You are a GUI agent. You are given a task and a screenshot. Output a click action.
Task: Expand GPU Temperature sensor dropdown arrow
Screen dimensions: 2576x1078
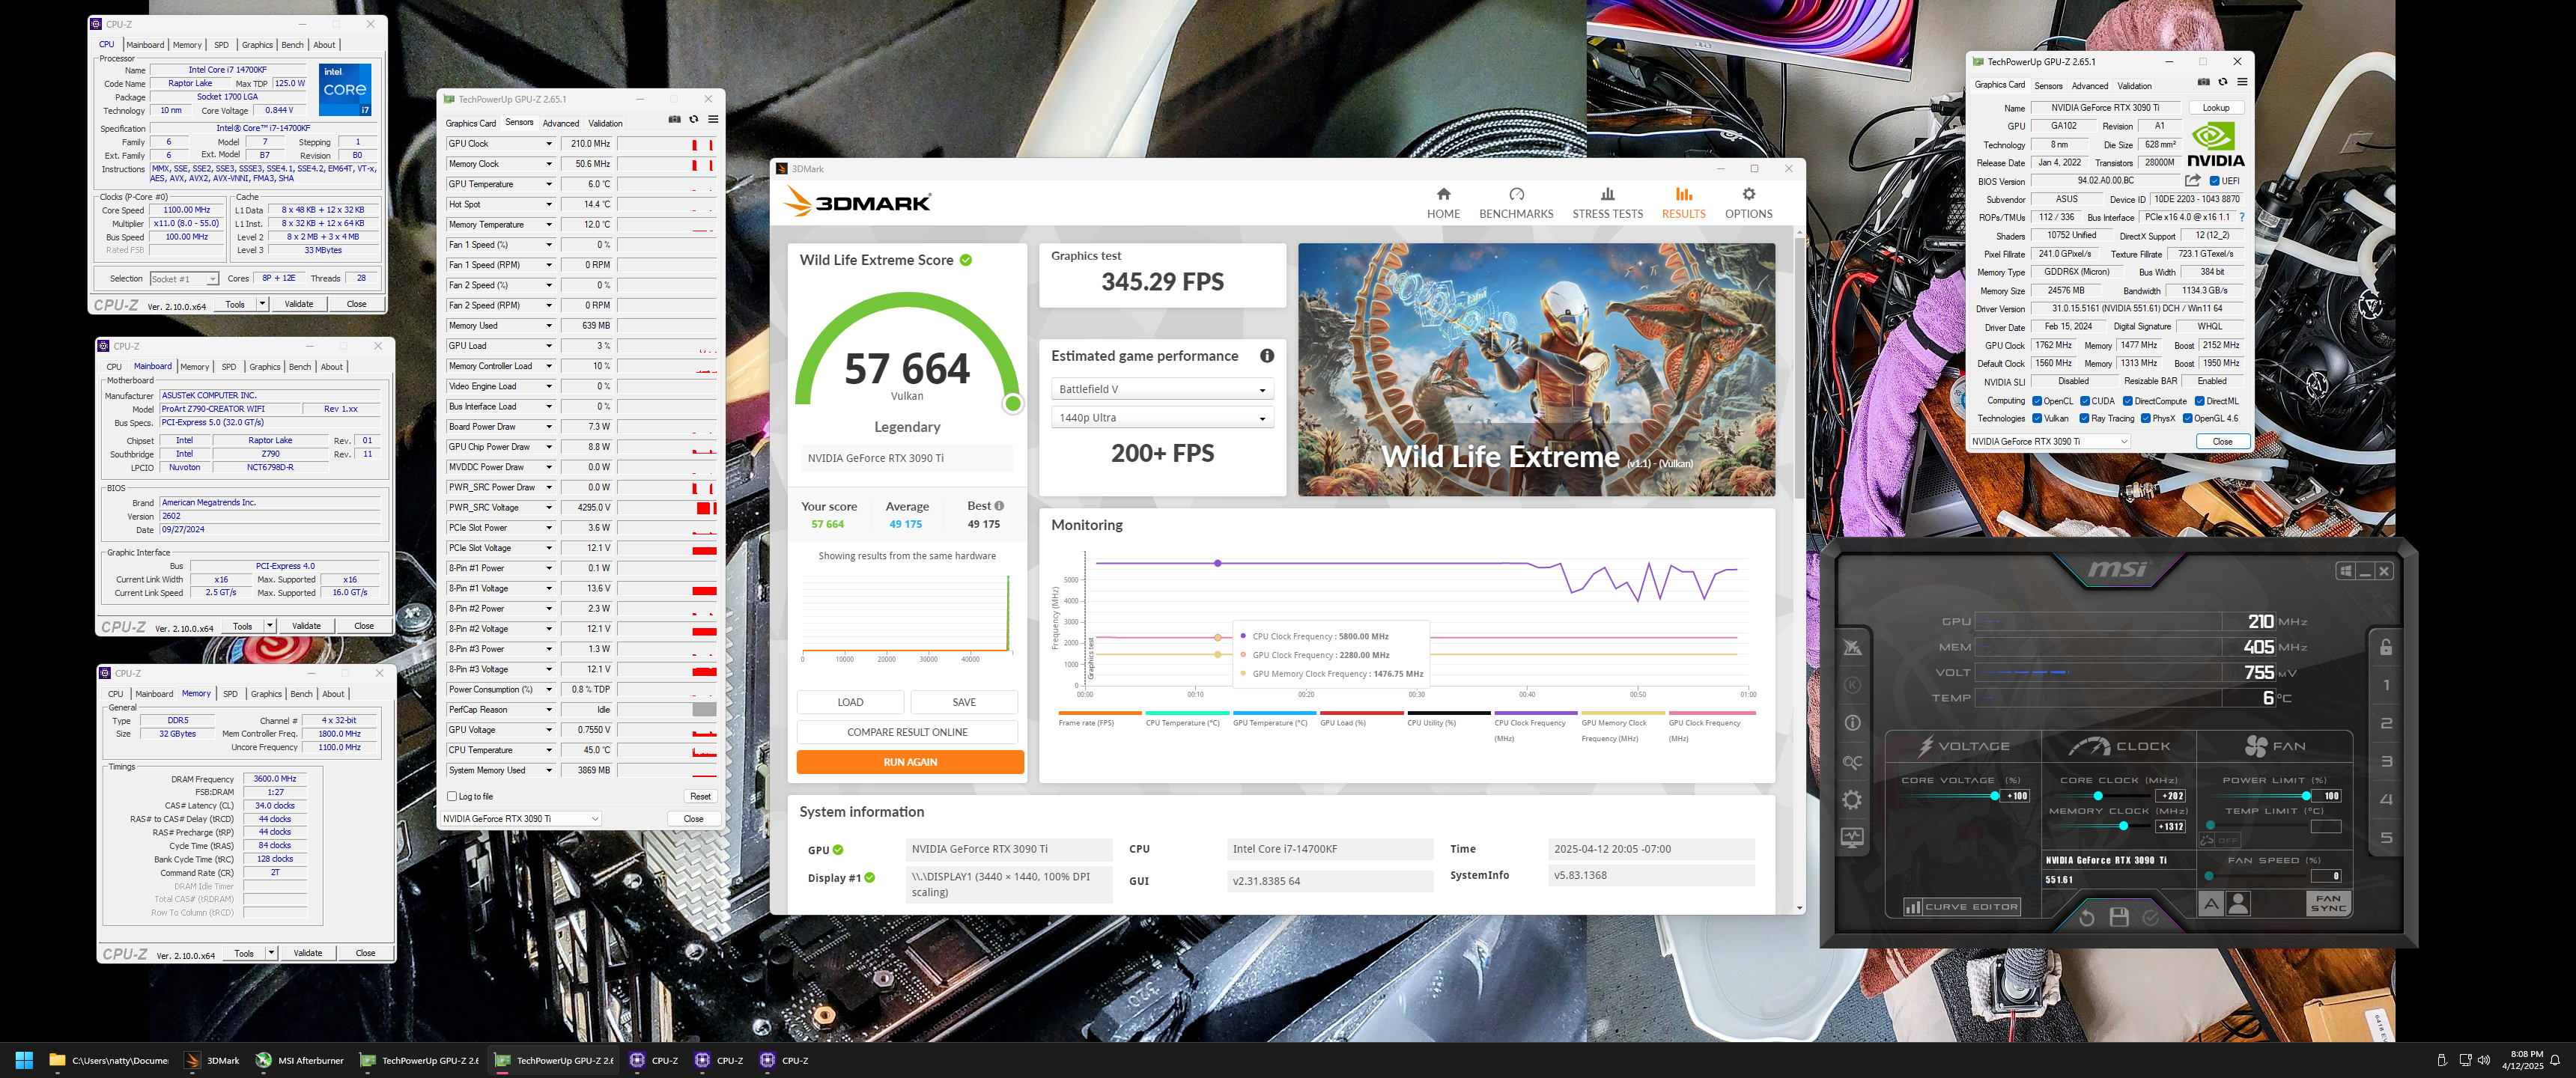click(x=549, y=184)
